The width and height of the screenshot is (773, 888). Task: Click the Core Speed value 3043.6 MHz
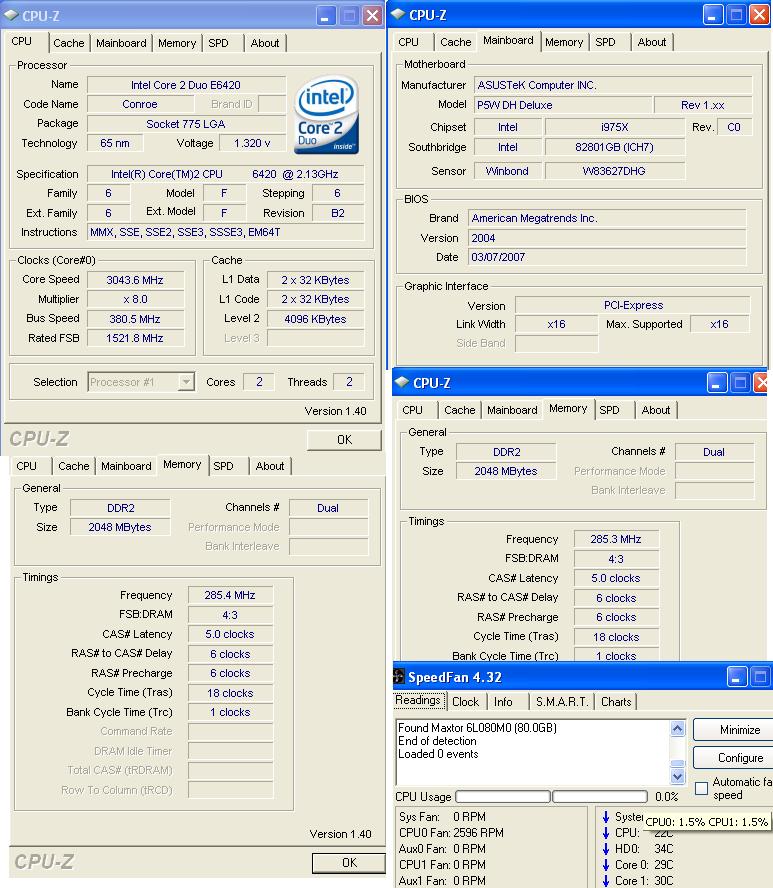(135, 280)
